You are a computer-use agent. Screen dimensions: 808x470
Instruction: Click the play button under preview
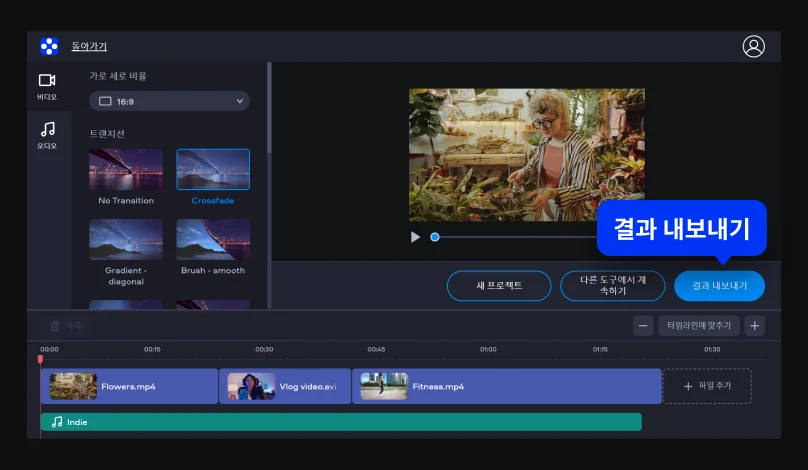(x=415, y=237)
